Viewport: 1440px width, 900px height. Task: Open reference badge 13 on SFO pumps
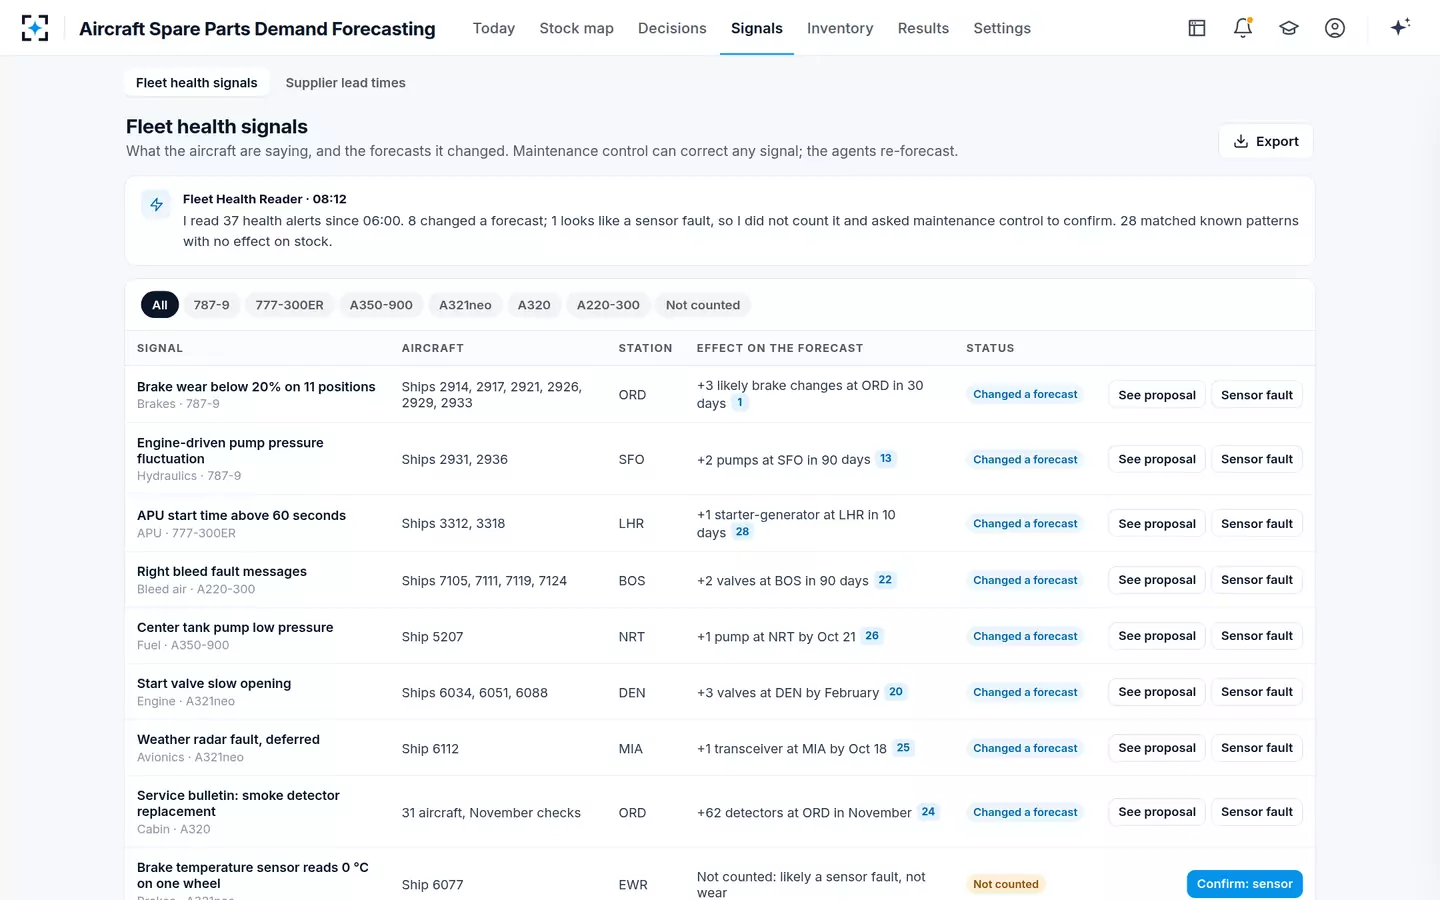click(x=886, y=459)
